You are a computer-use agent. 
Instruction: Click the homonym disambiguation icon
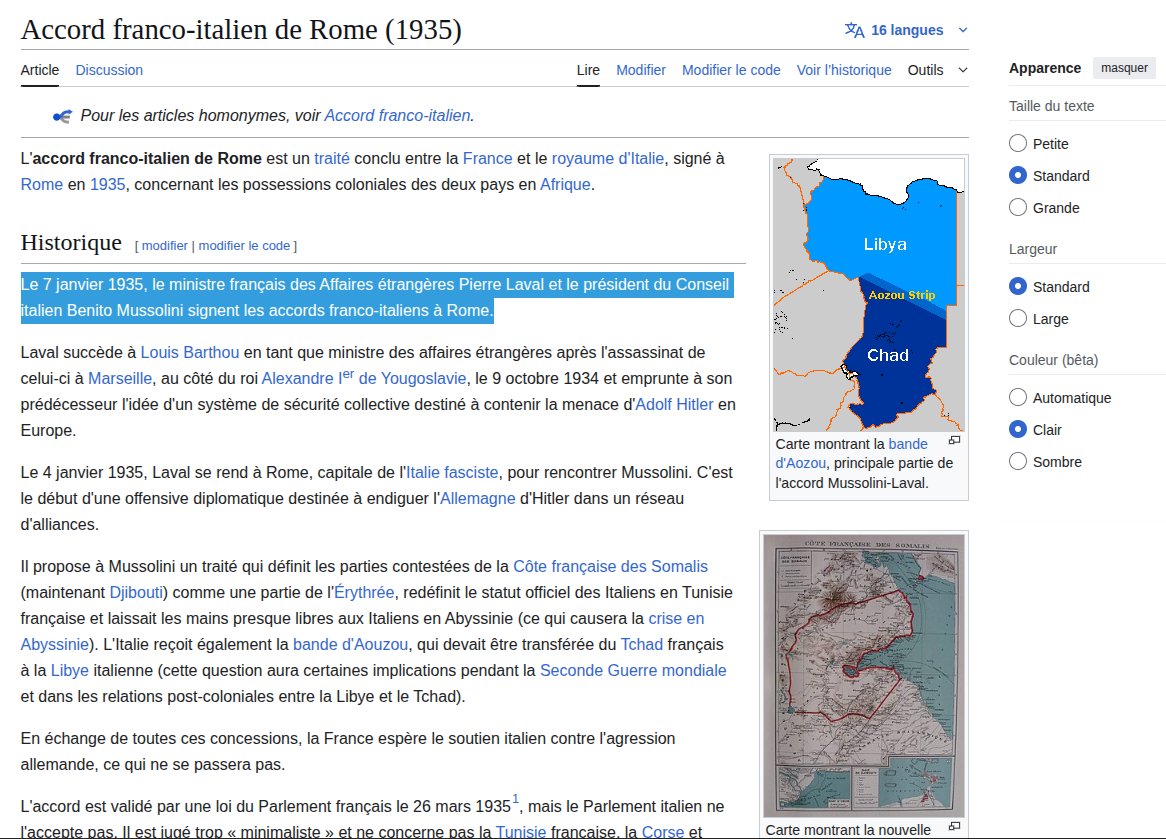pos(62,116)
